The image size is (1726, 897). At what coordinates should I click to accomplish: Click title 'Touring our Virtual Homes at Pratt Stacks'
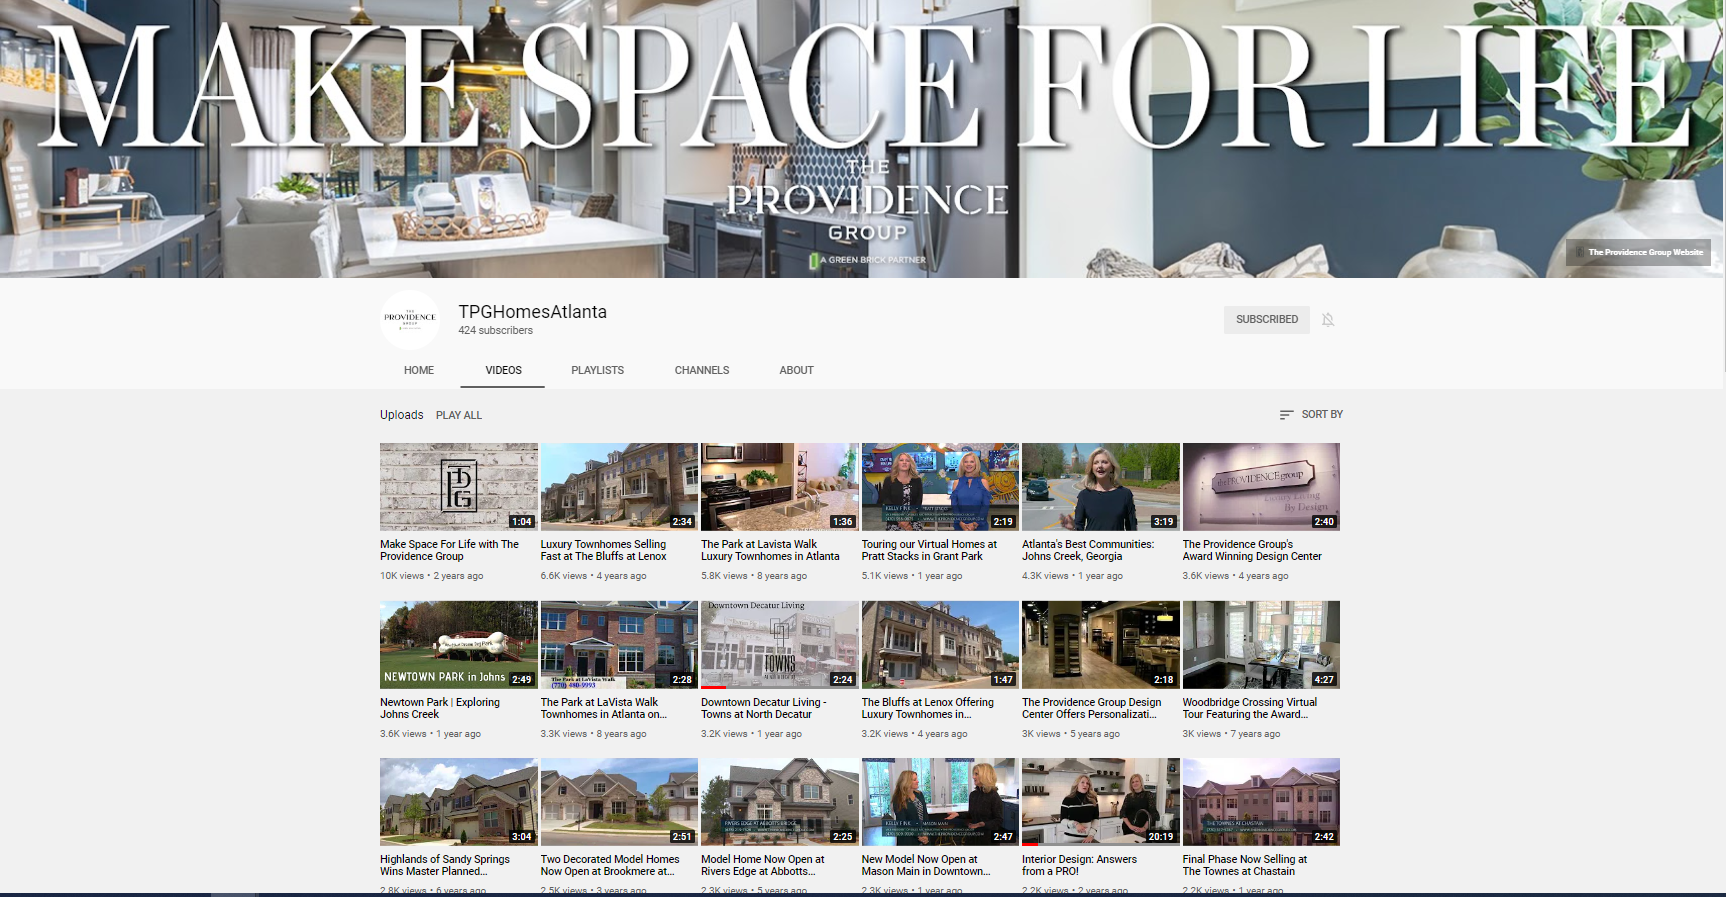point(929,550)
